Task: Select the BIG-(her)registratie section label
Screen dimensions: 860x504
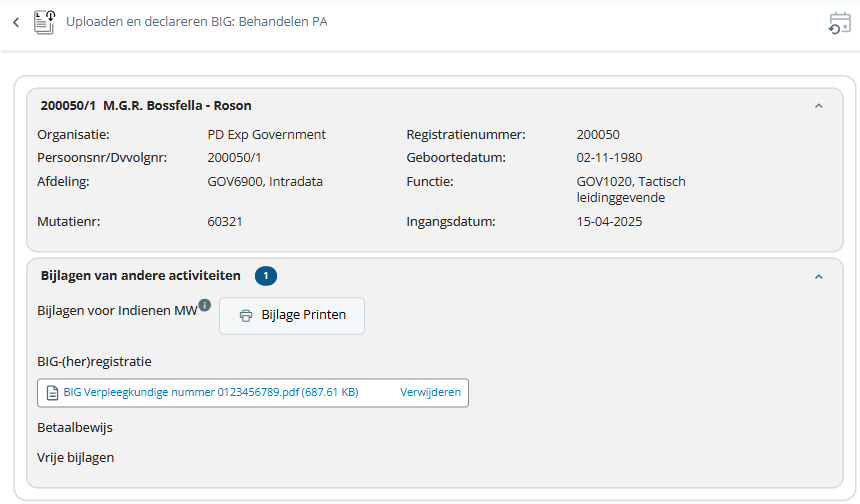Action: pos(94,361)
